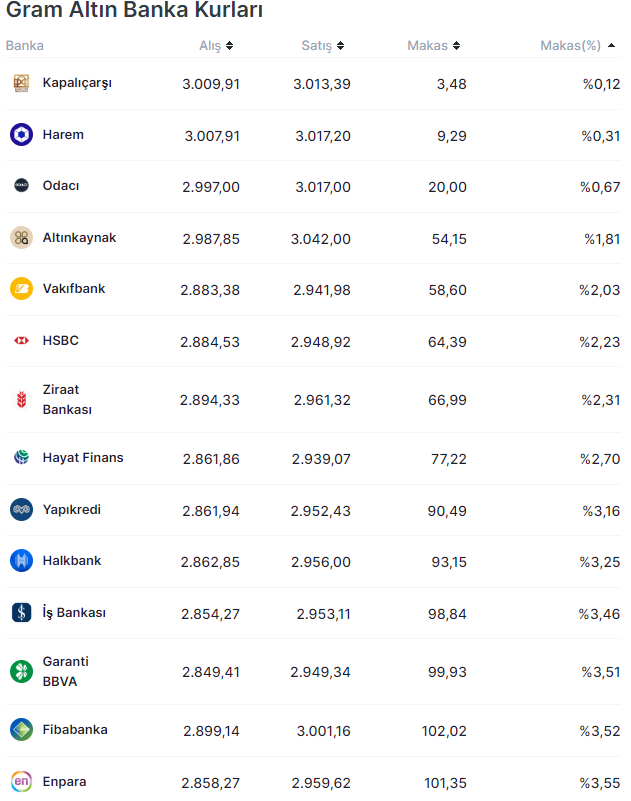Click the Altınkaynak logo icon

(21, 238)
